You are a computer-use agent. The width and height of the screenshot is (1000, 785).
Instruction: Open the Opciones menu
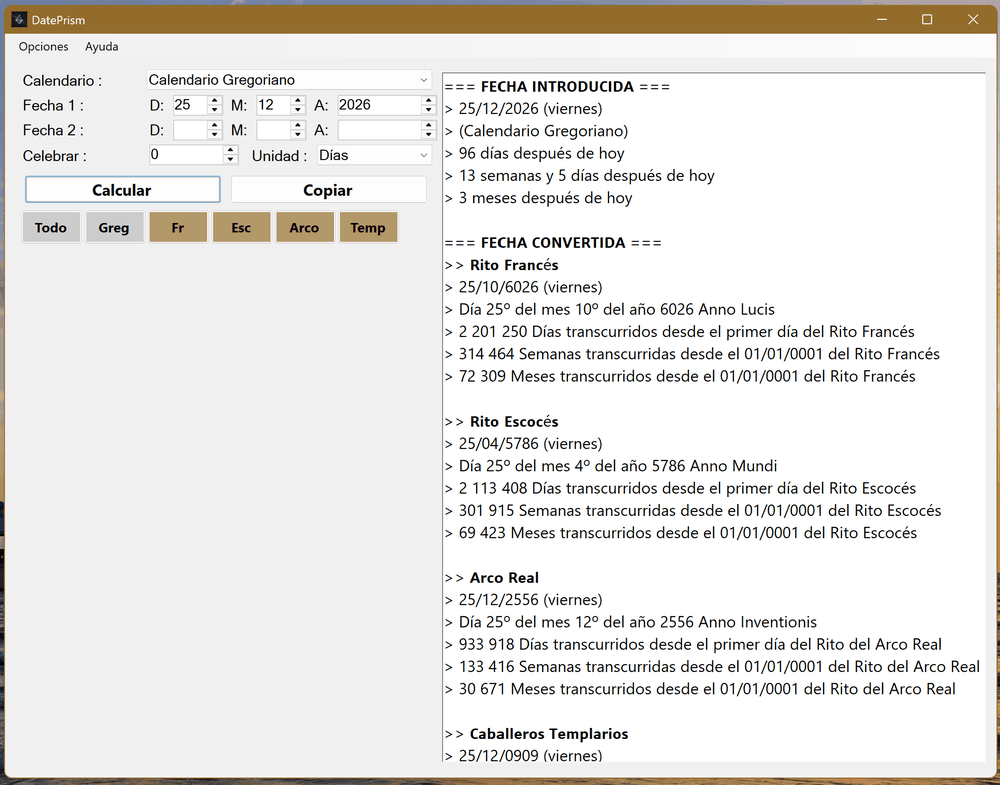(x=43, y=47)
